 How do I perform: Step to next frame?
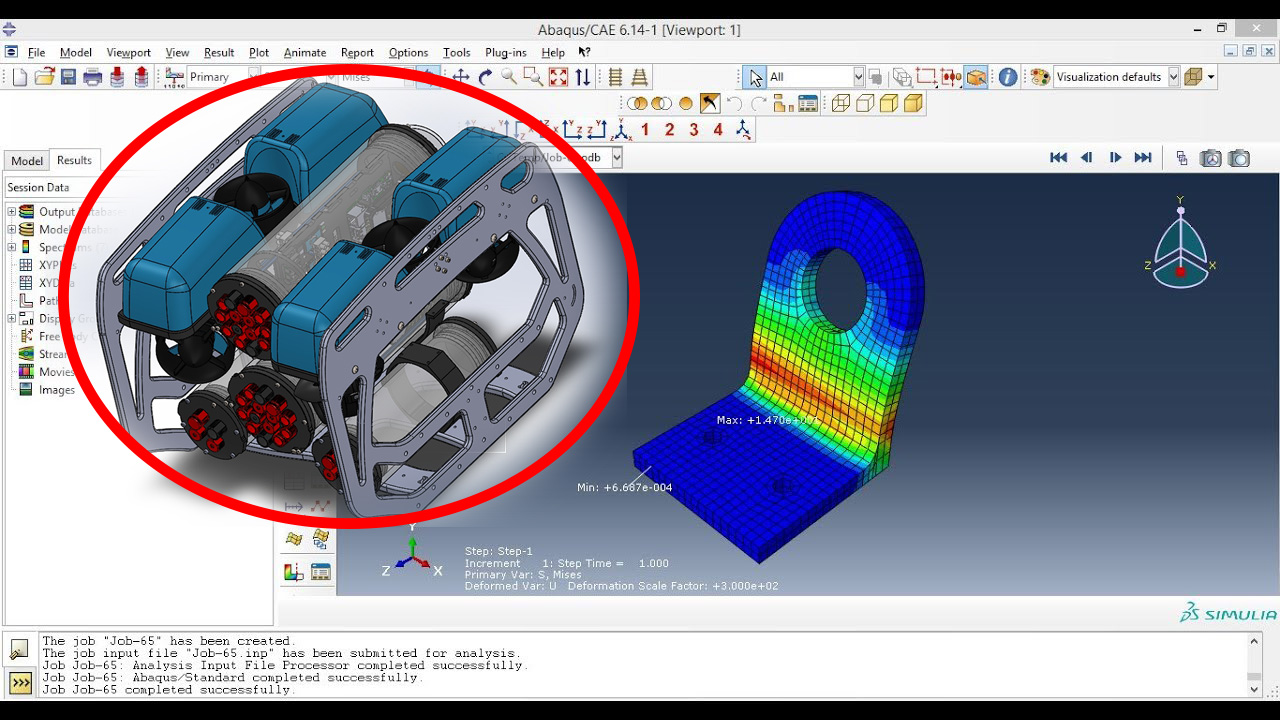coord(1115,158)
